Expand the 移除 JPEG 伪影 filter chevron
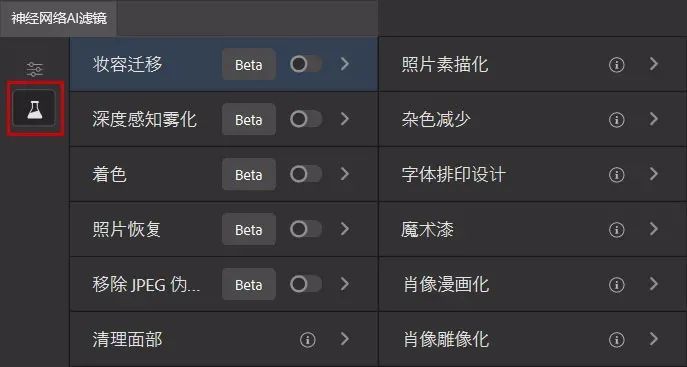The width and height of the screenshot is (687, 367). (x=345, y=284)
